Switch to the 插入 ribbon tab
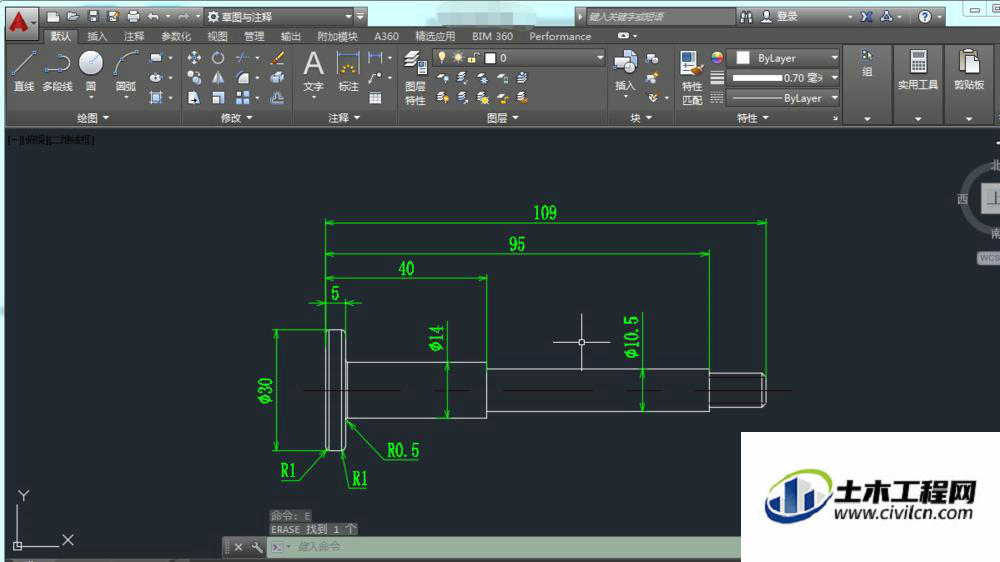This screenshot has width=1000, height=562. [x=97, y=36]
